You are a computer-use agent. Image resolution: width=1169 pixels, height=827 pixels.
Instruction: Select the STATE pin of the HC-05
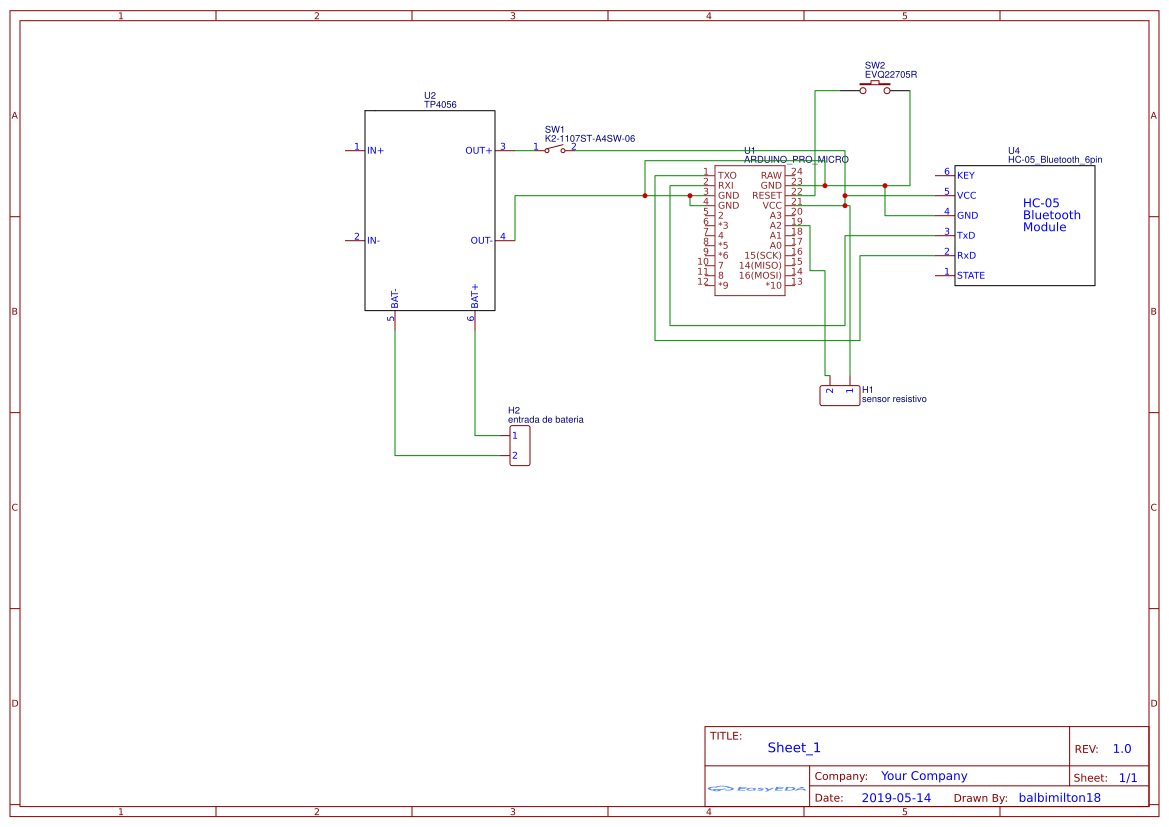970,275
